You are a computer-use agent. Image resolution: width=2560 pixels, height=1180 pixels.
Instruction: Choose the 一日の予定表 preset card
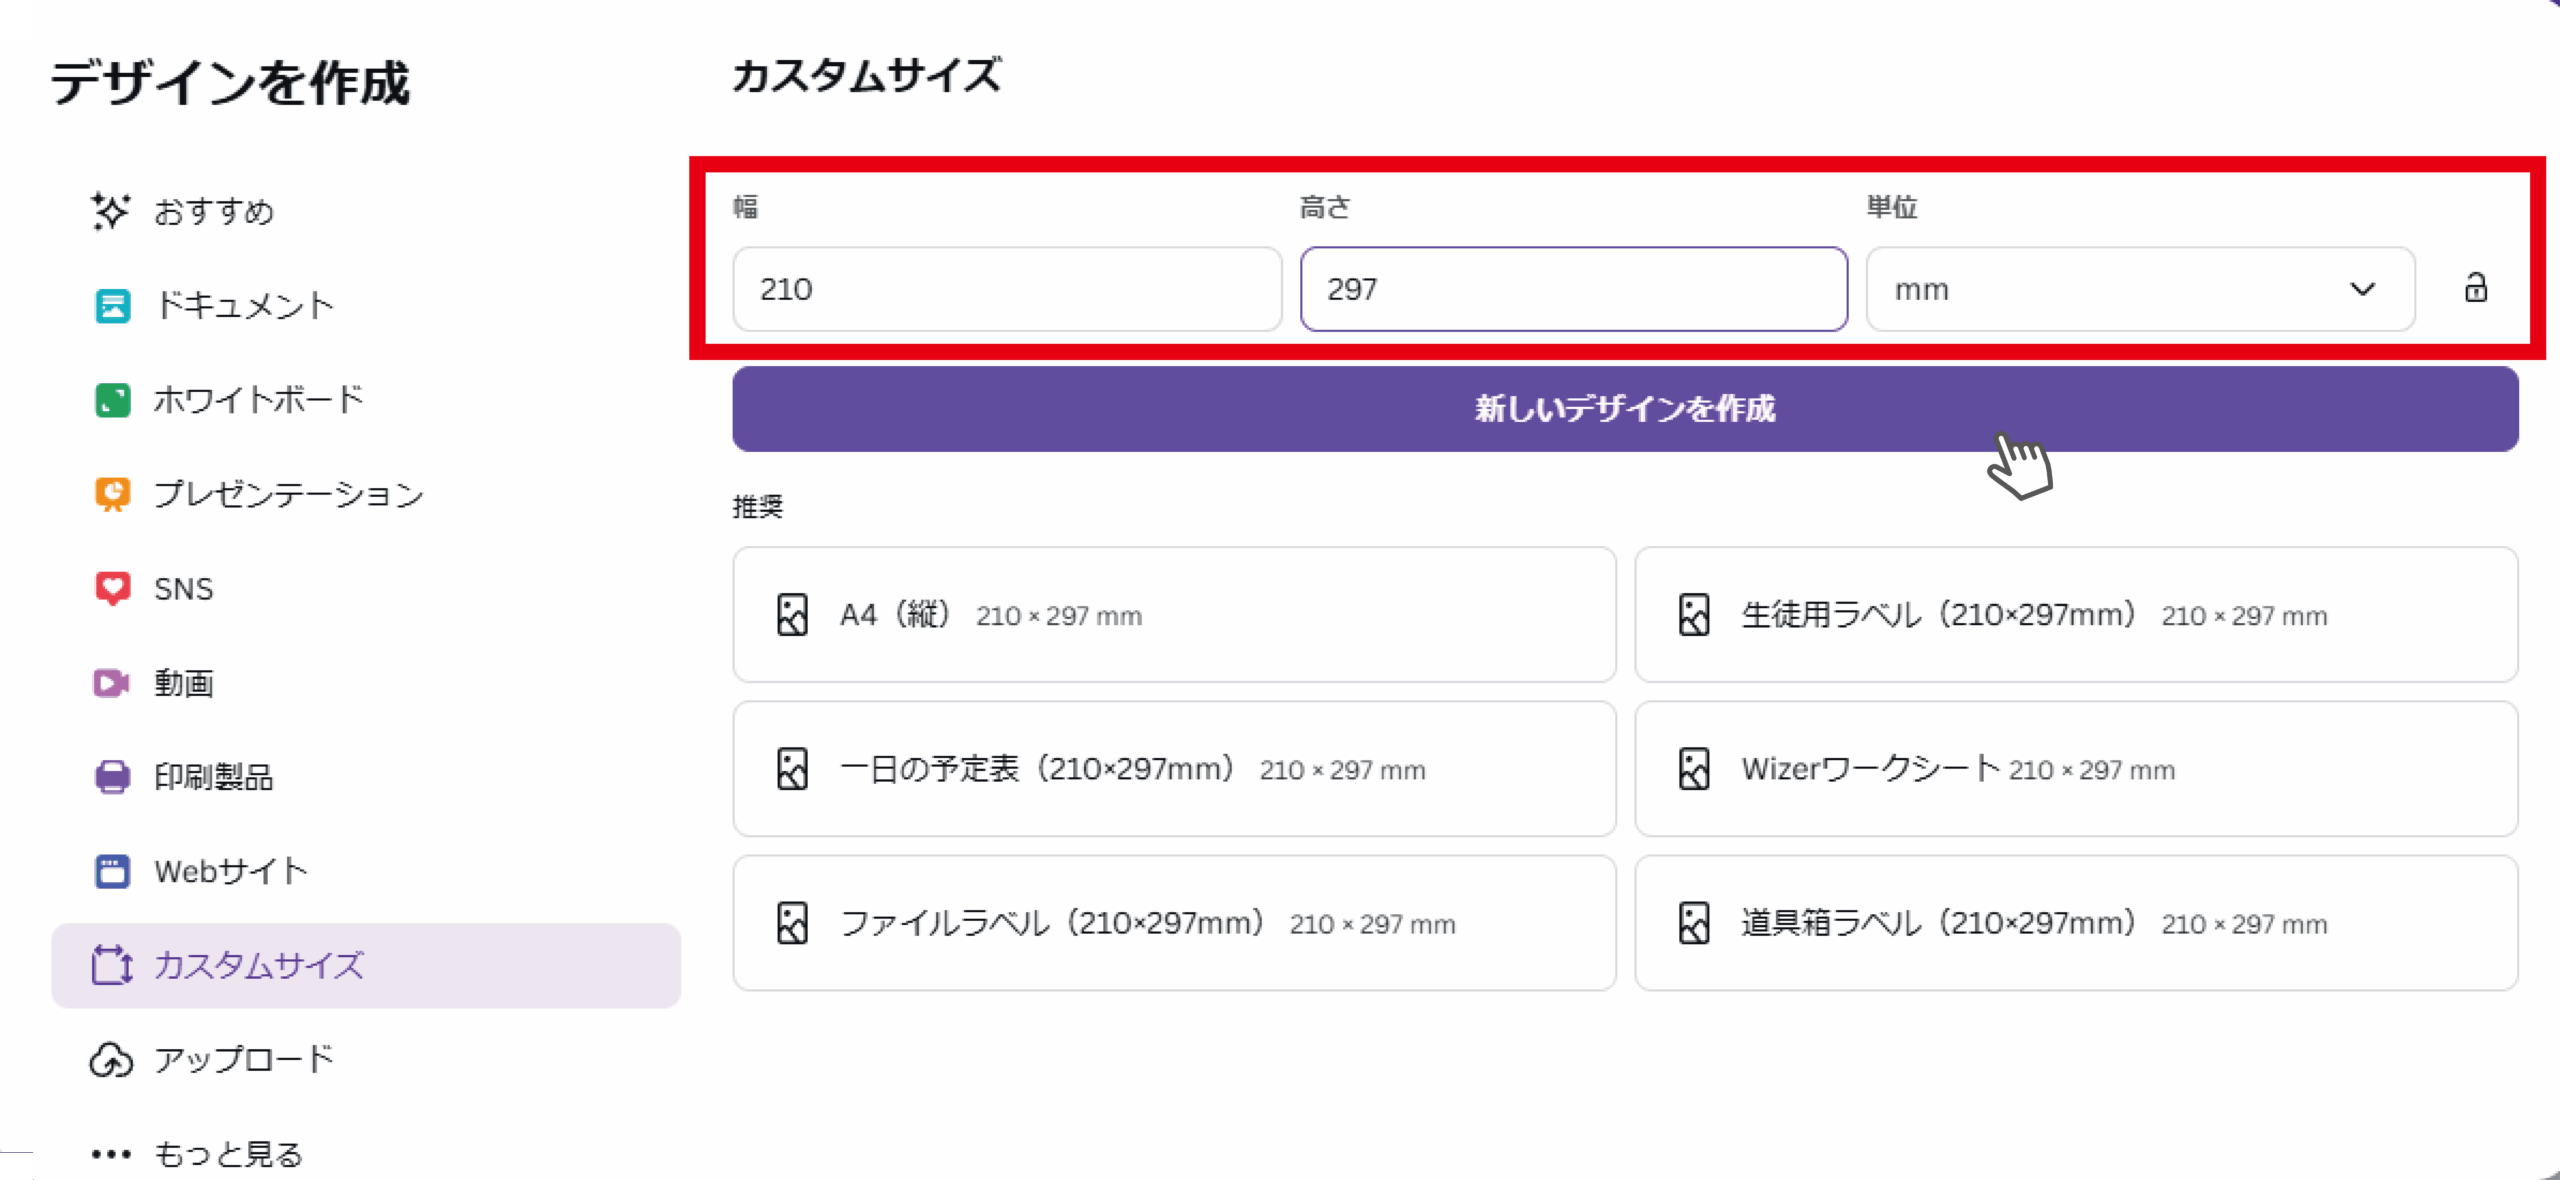pos(1174,769)
